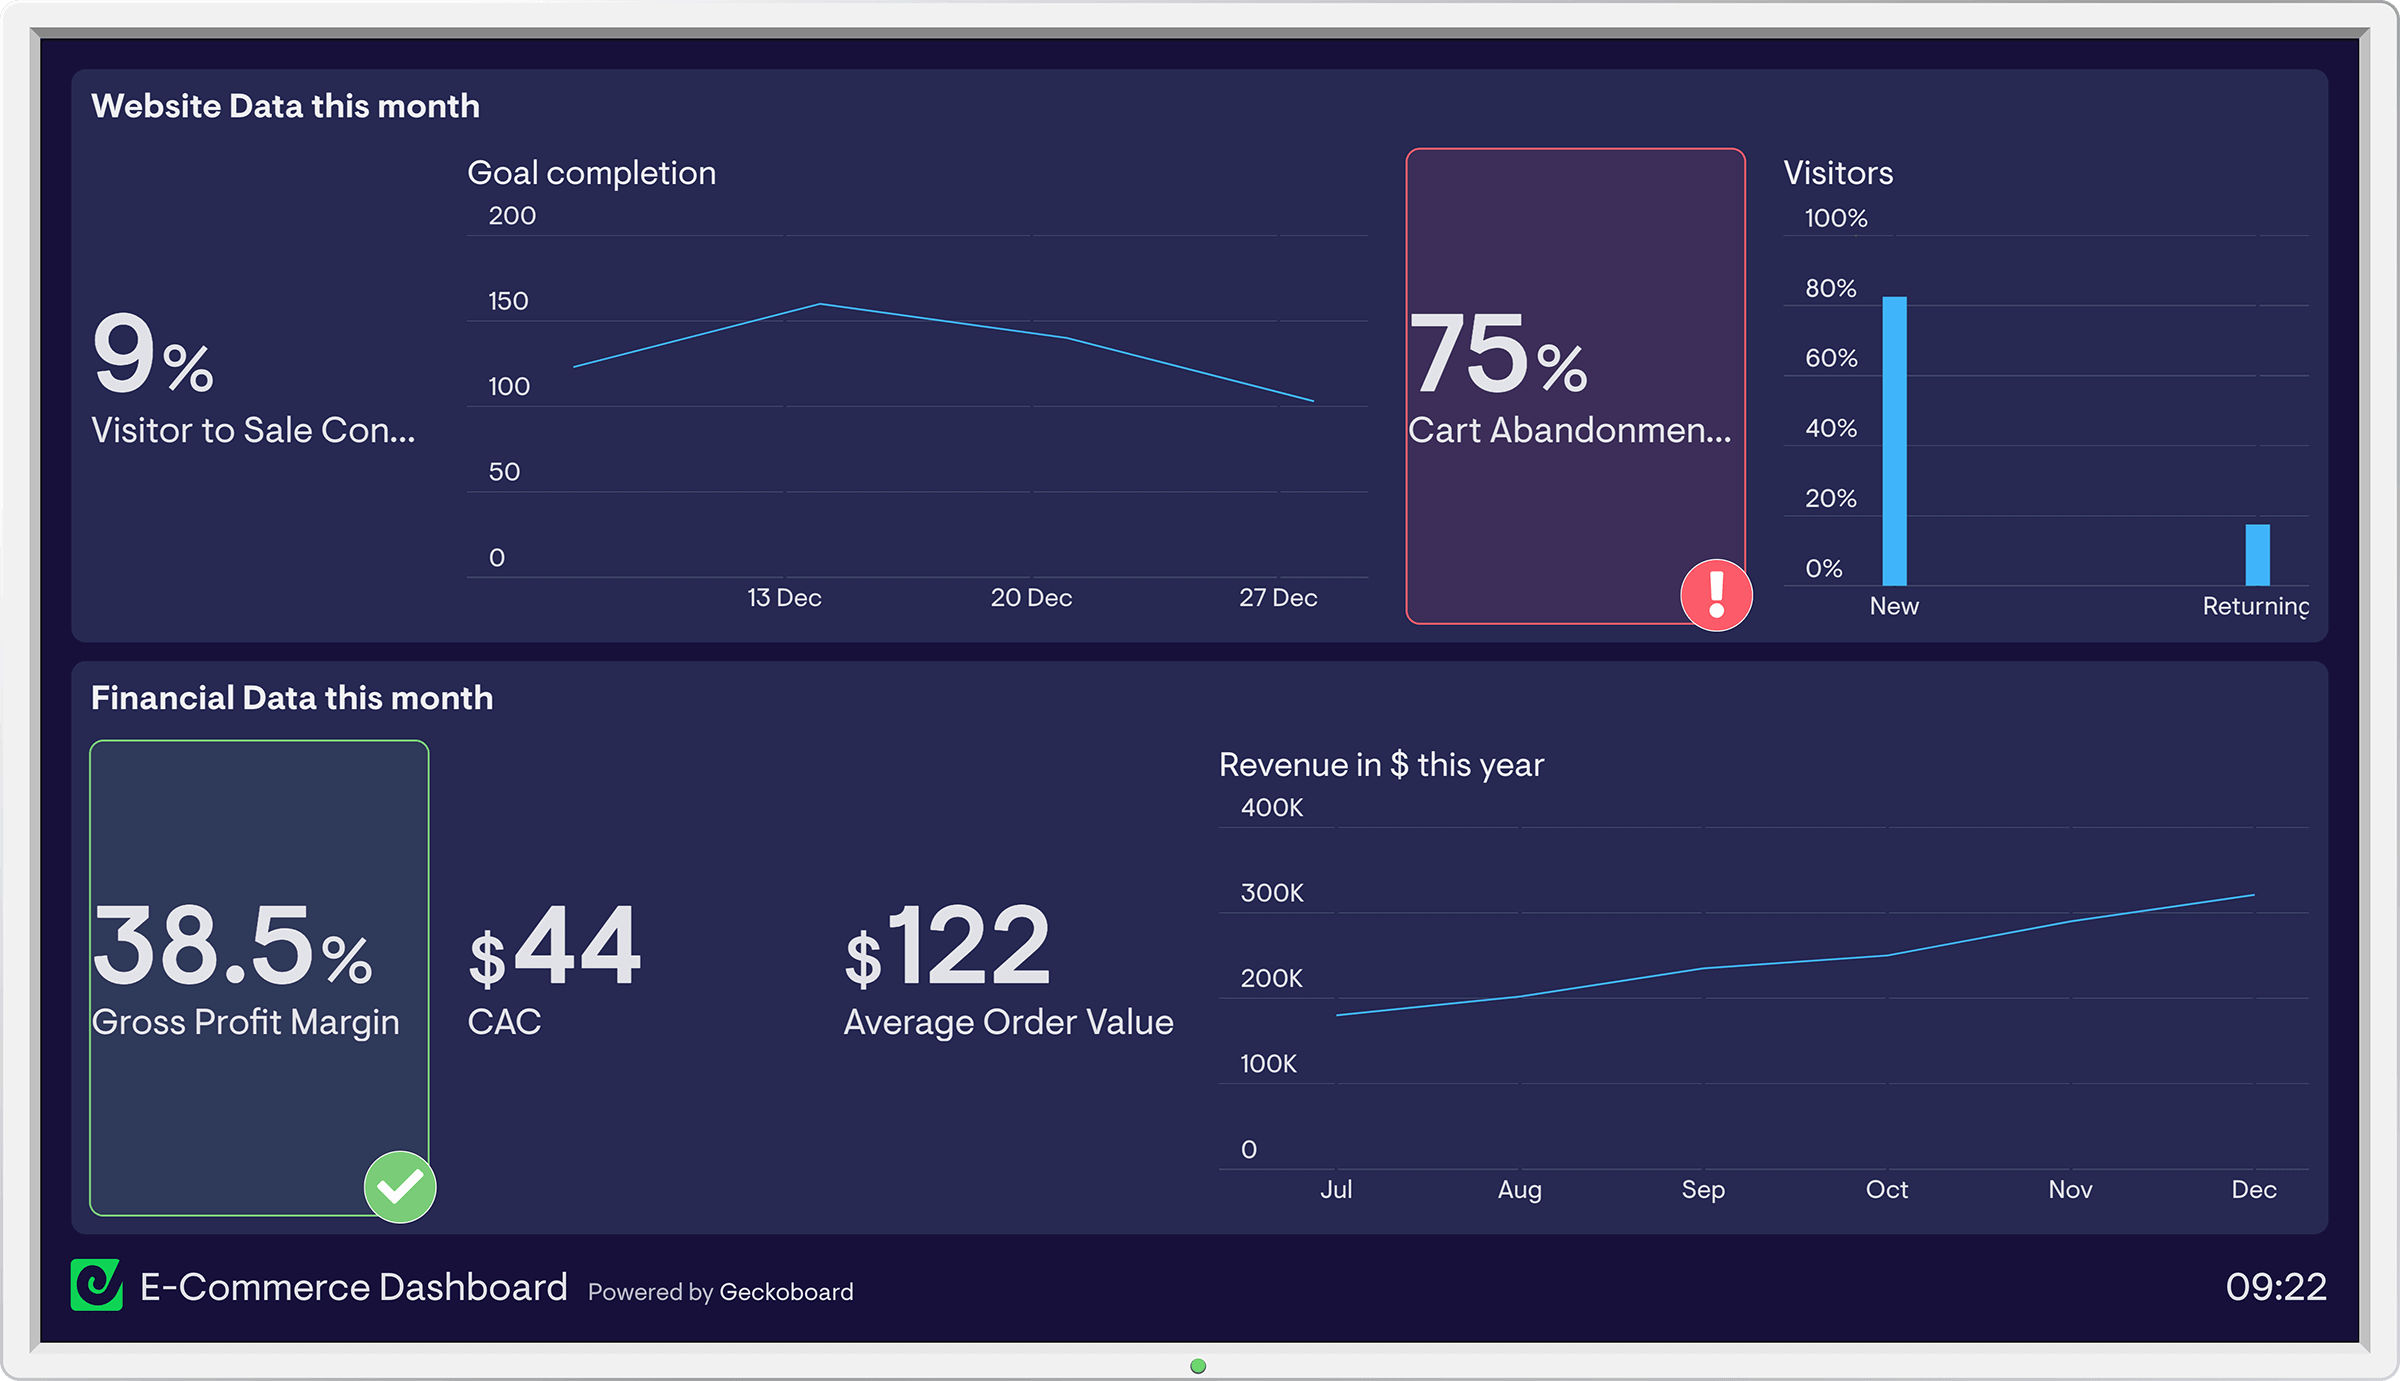This screenshot has height=1381, width=2400.
Task: Click the Revenue in $ this year title
Action: [1381, 765]
